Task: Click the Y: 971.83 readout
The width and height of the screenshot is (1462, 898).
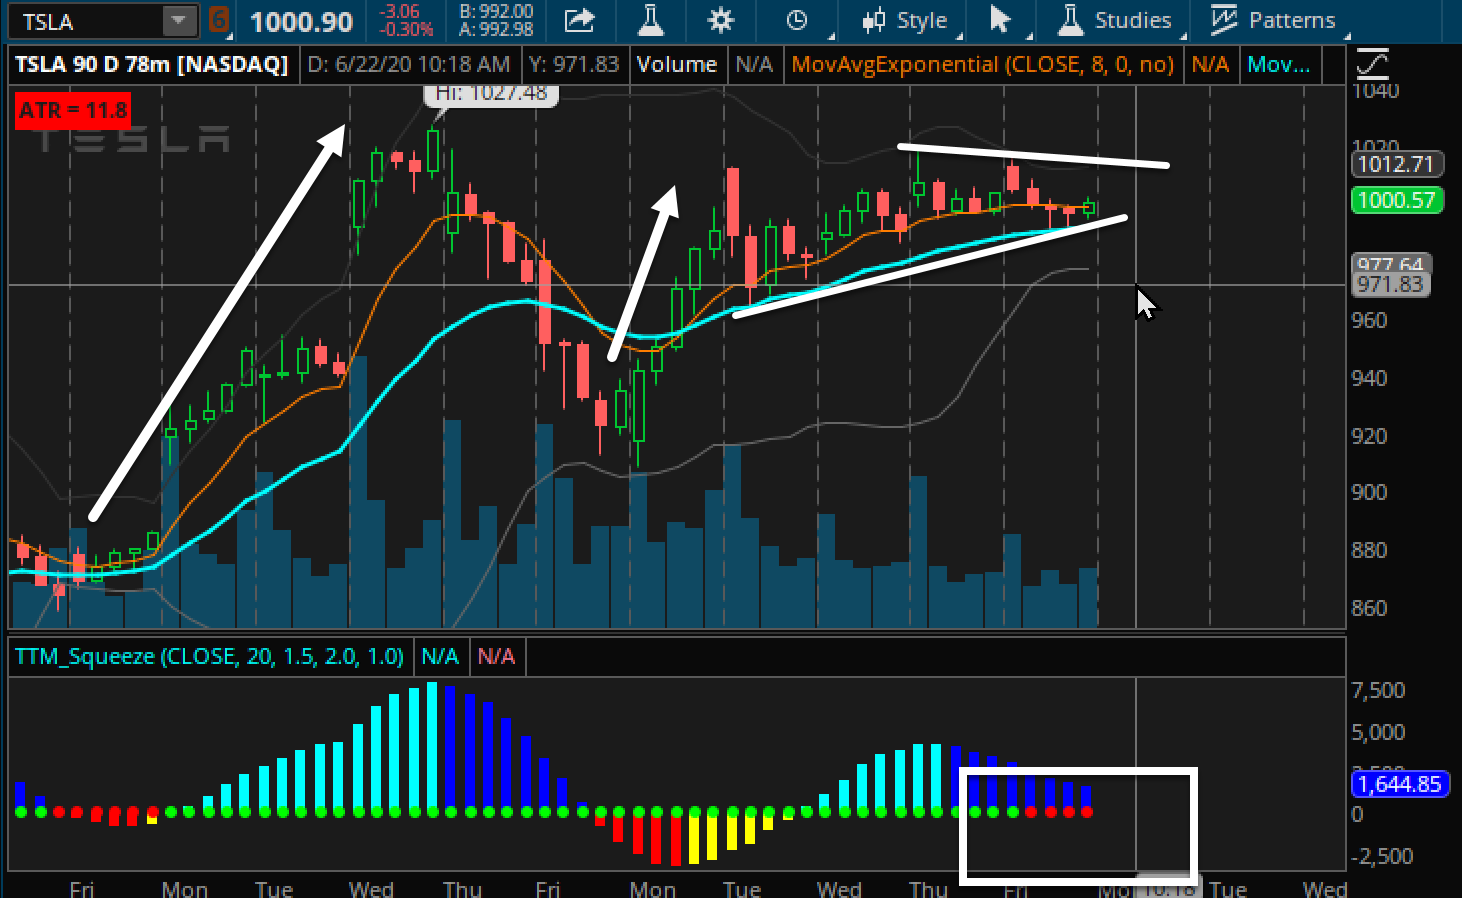Action: click(574, 65)
